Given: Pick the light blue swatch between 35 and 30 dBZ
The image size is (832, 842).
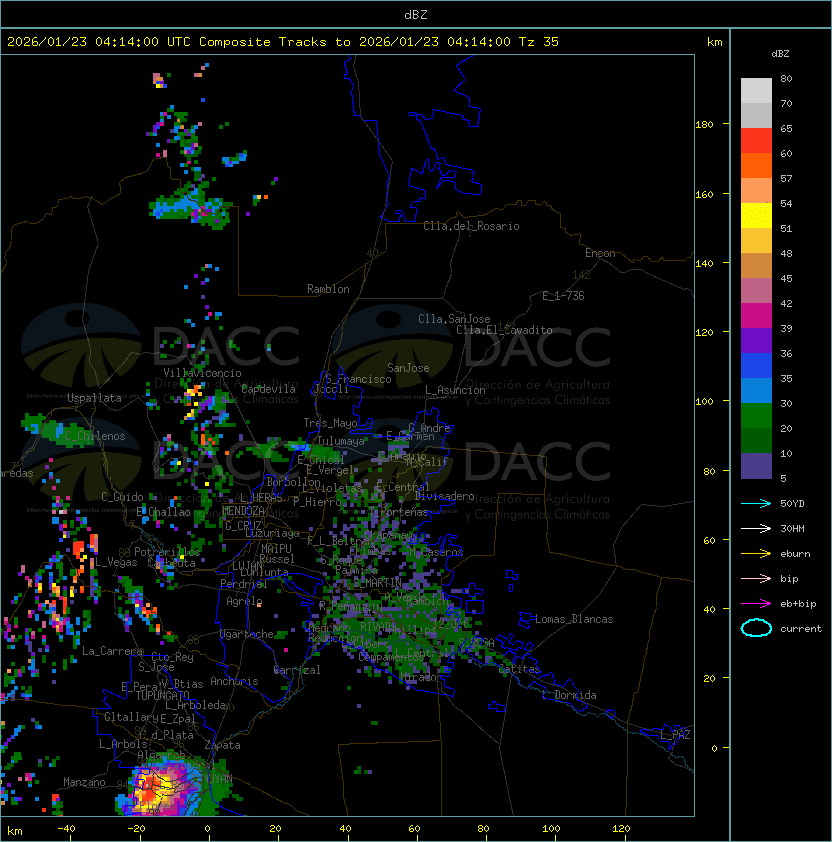Looking at the screenshot, I should click(x=756, y=390).
